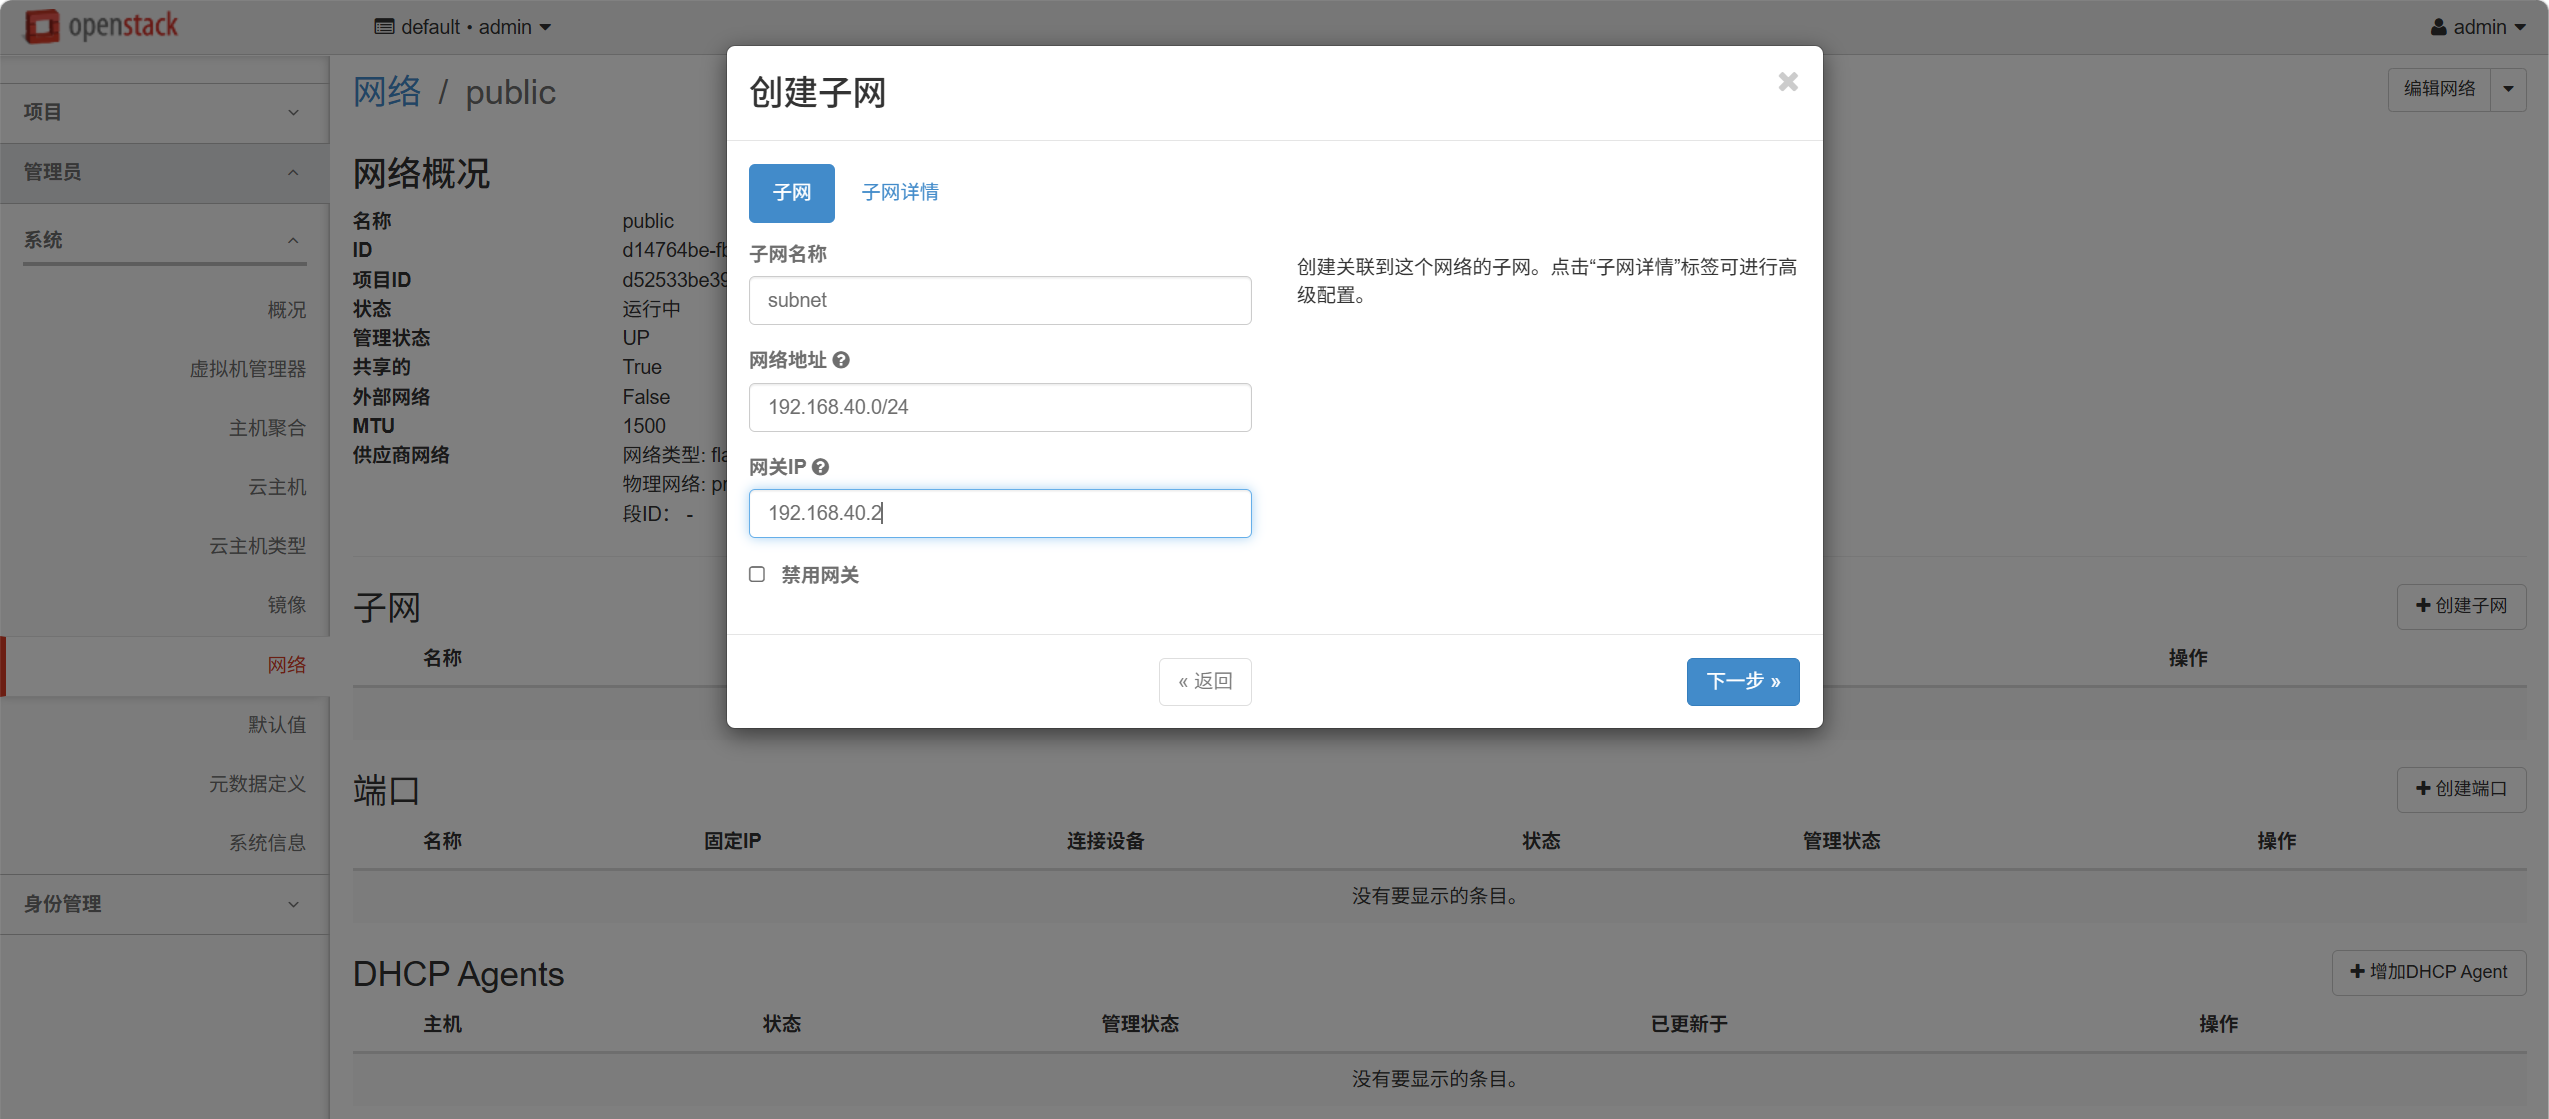This screenshot has height=1119, width=2549.
Task: Focus the 网络地址 input field
Action: click(x=1000, y=407)
